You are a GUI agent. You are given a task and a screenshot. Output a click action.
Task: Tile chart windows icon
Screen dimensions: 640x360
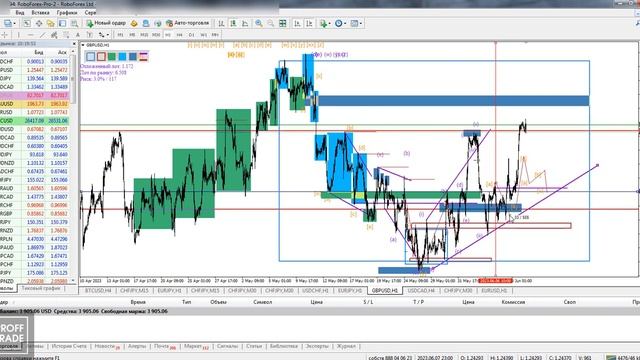click(x=283, y=23)
